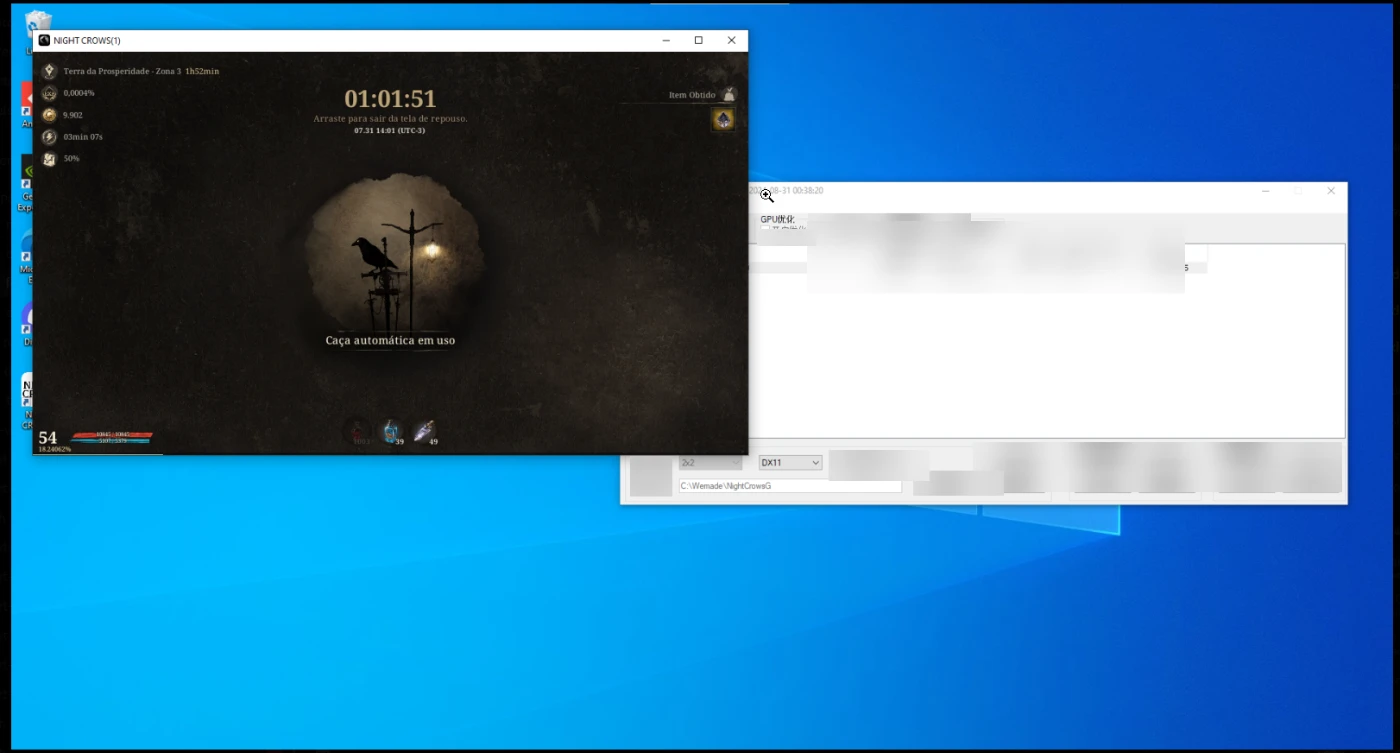Click the gold coin icon

click(49, 115)
